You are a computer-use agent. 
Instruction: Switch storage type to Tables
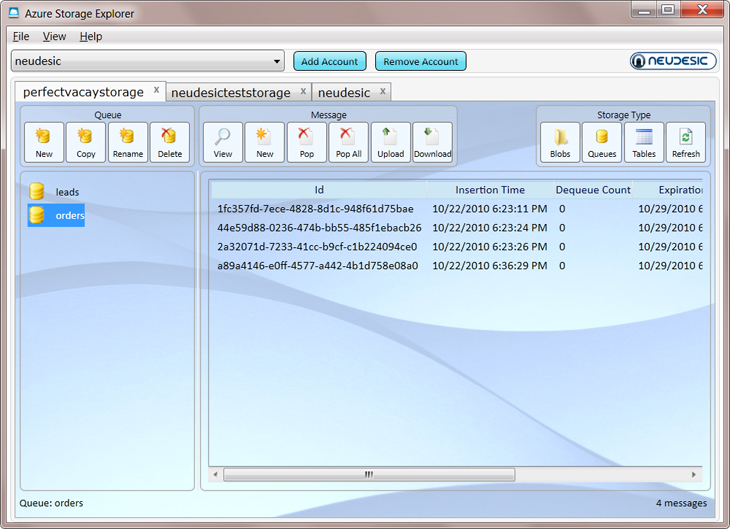click(643, 142)
